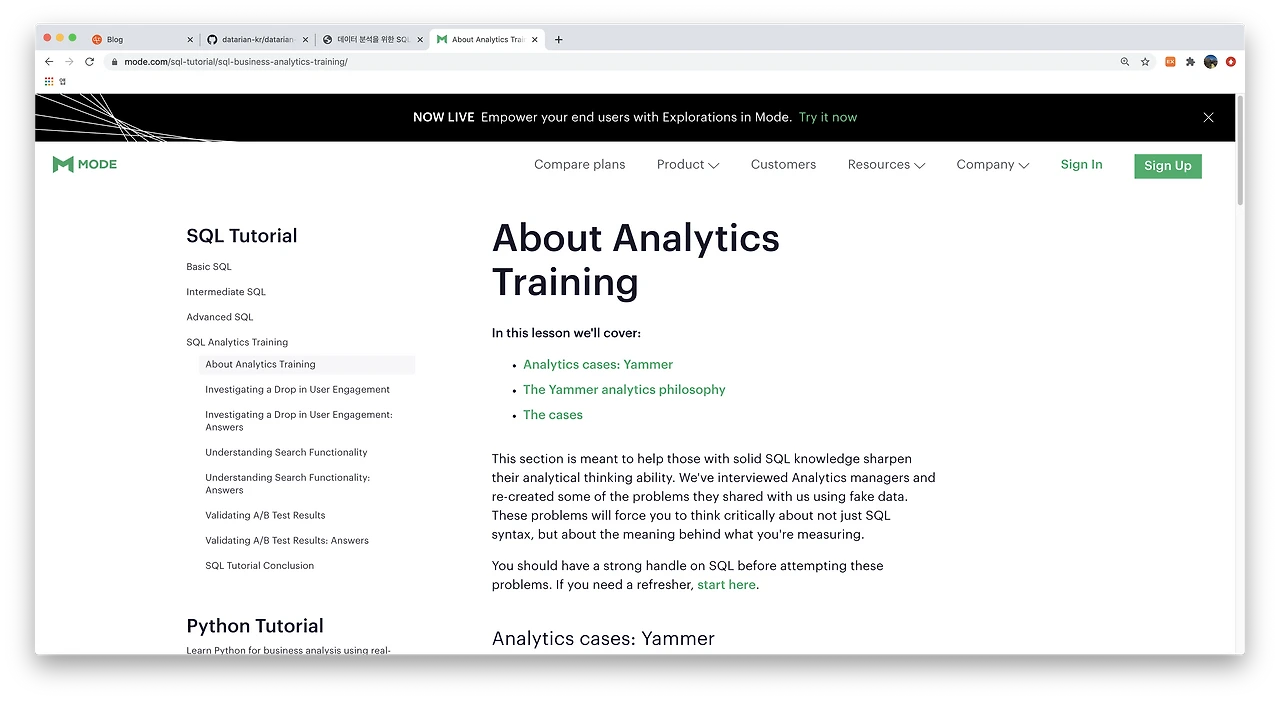Open the Apps grid in bookmarks bar

pos(49,82)
